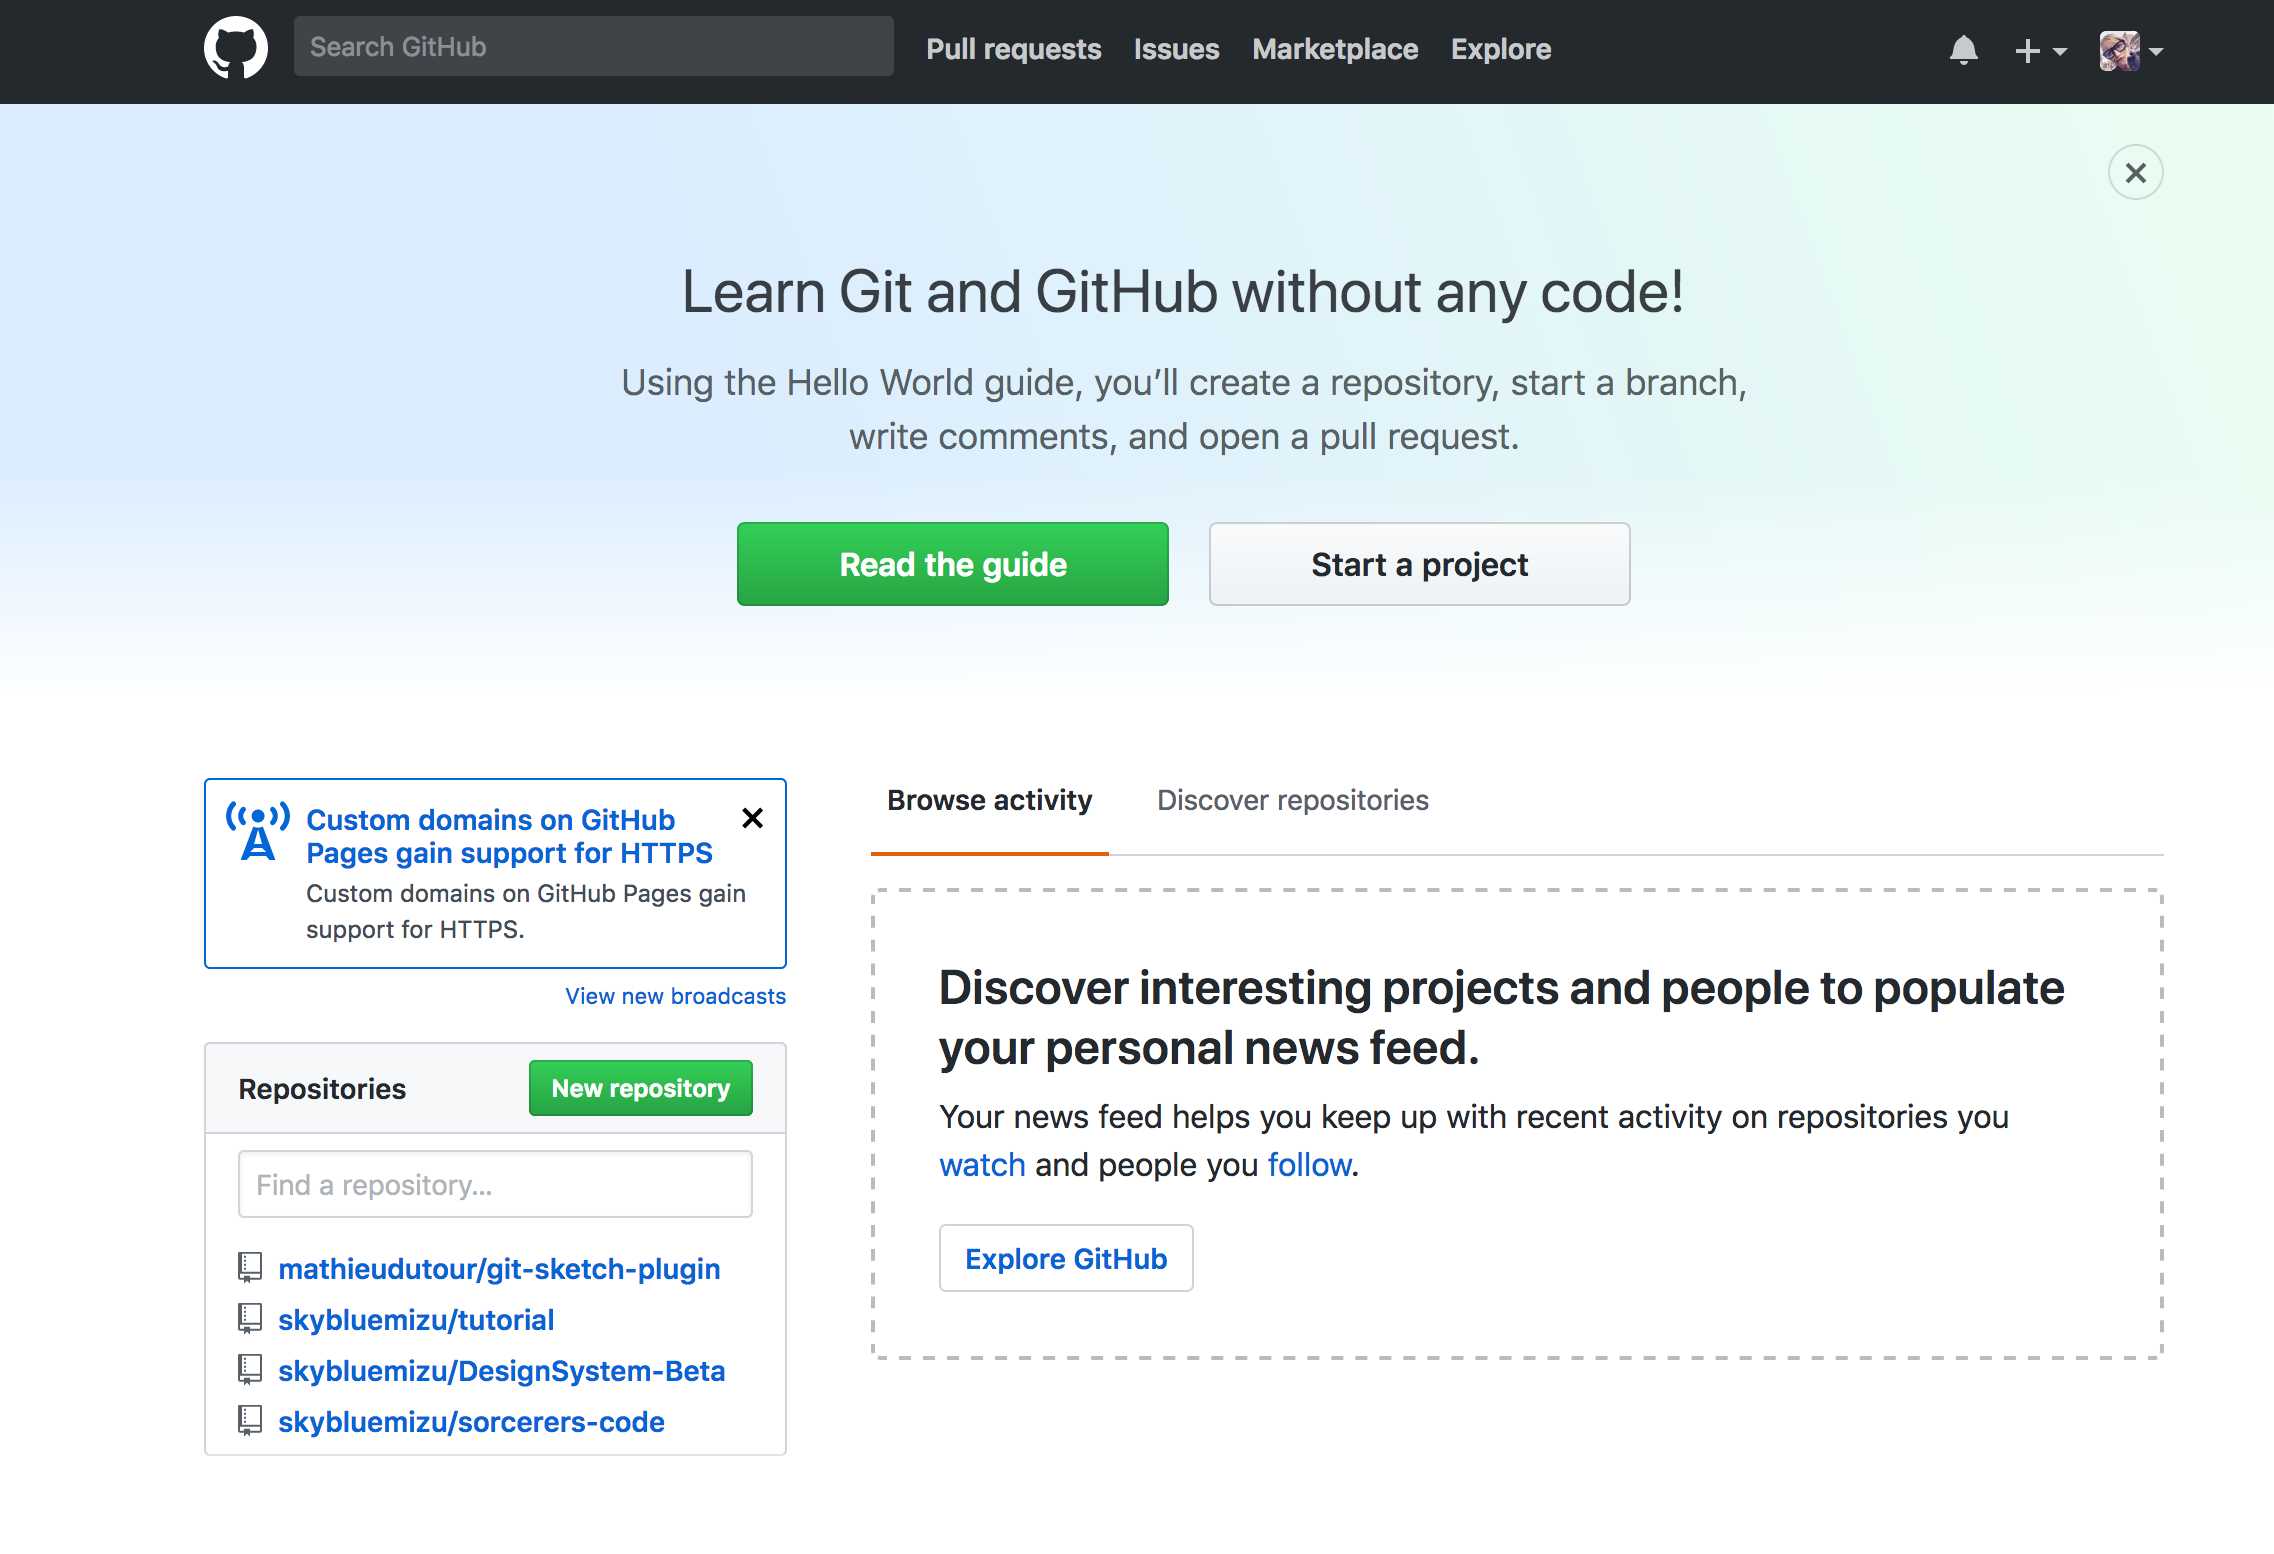Screen dimensions: 2274x1554
Task: Click repo icon beside sorcerers-code
Action: coord(250,1421)
